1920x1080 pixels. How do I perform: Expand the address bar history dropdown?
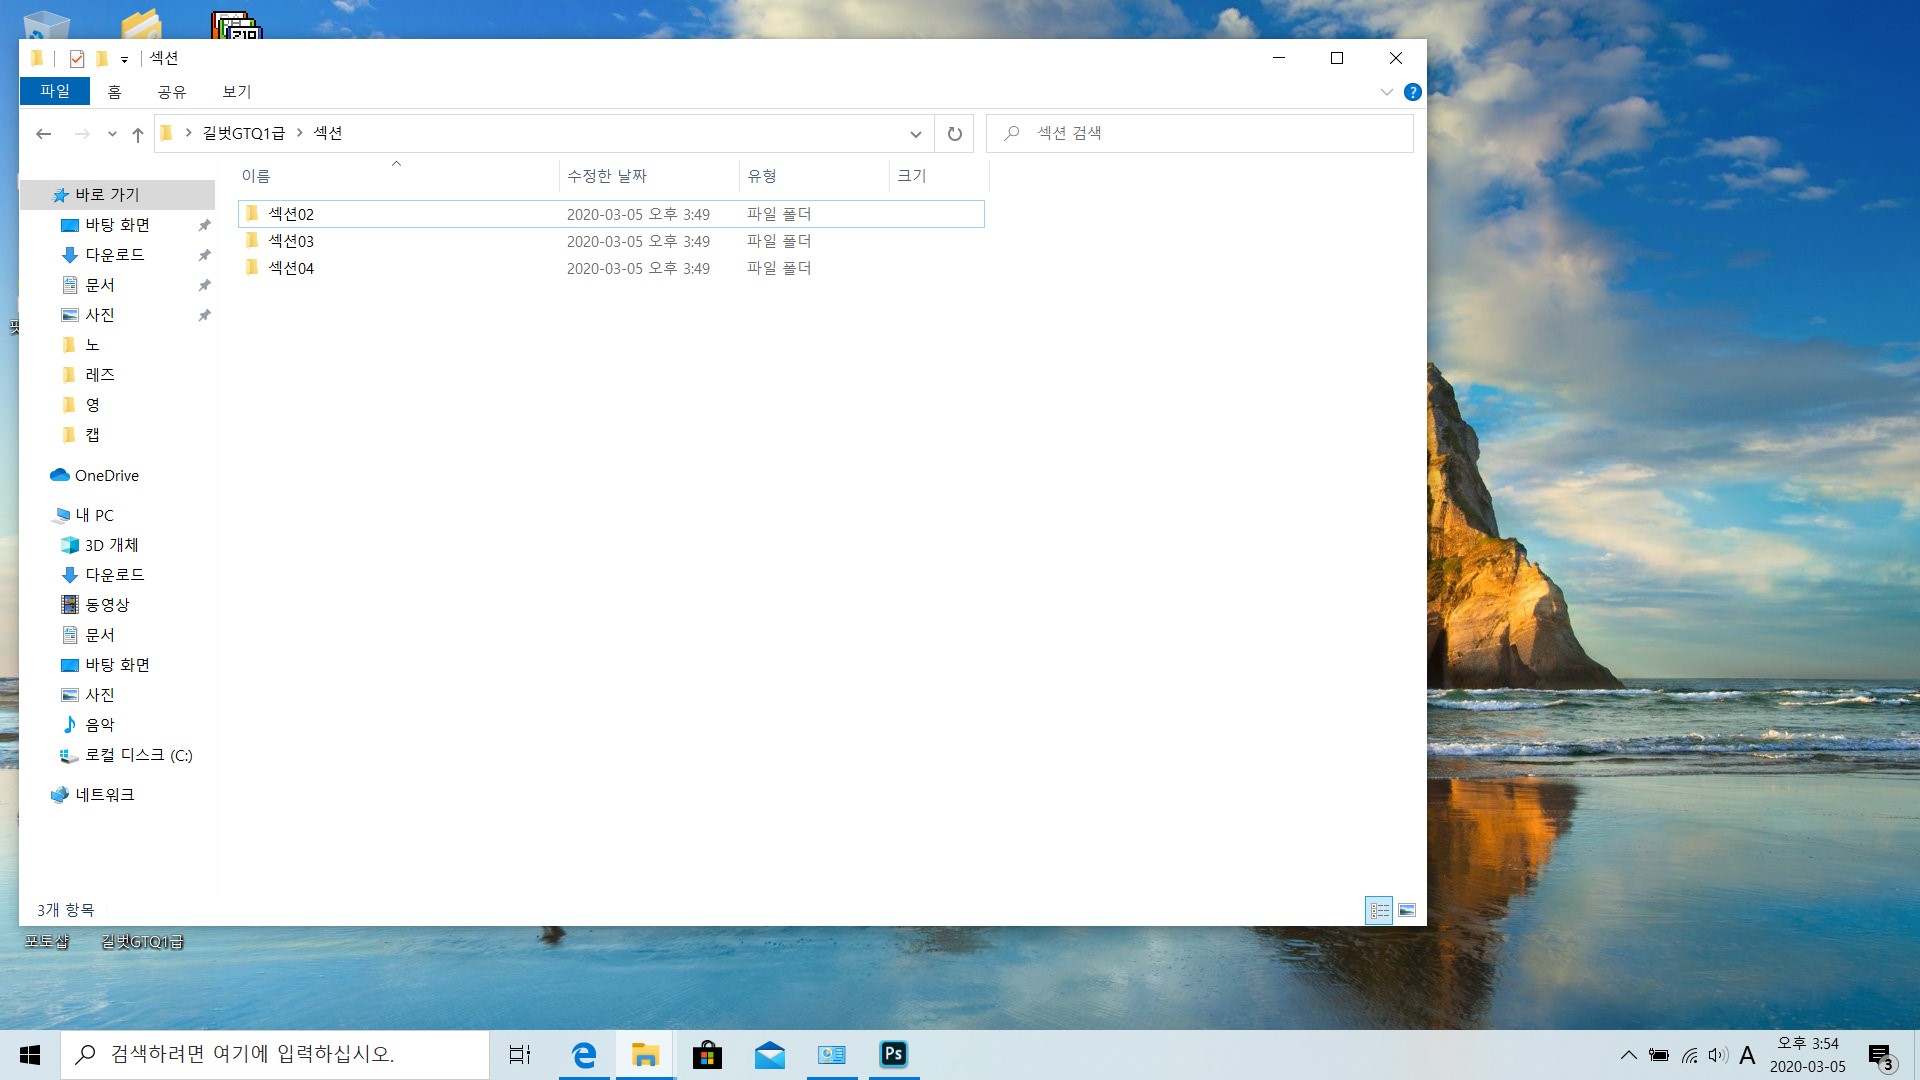(915, 134)
